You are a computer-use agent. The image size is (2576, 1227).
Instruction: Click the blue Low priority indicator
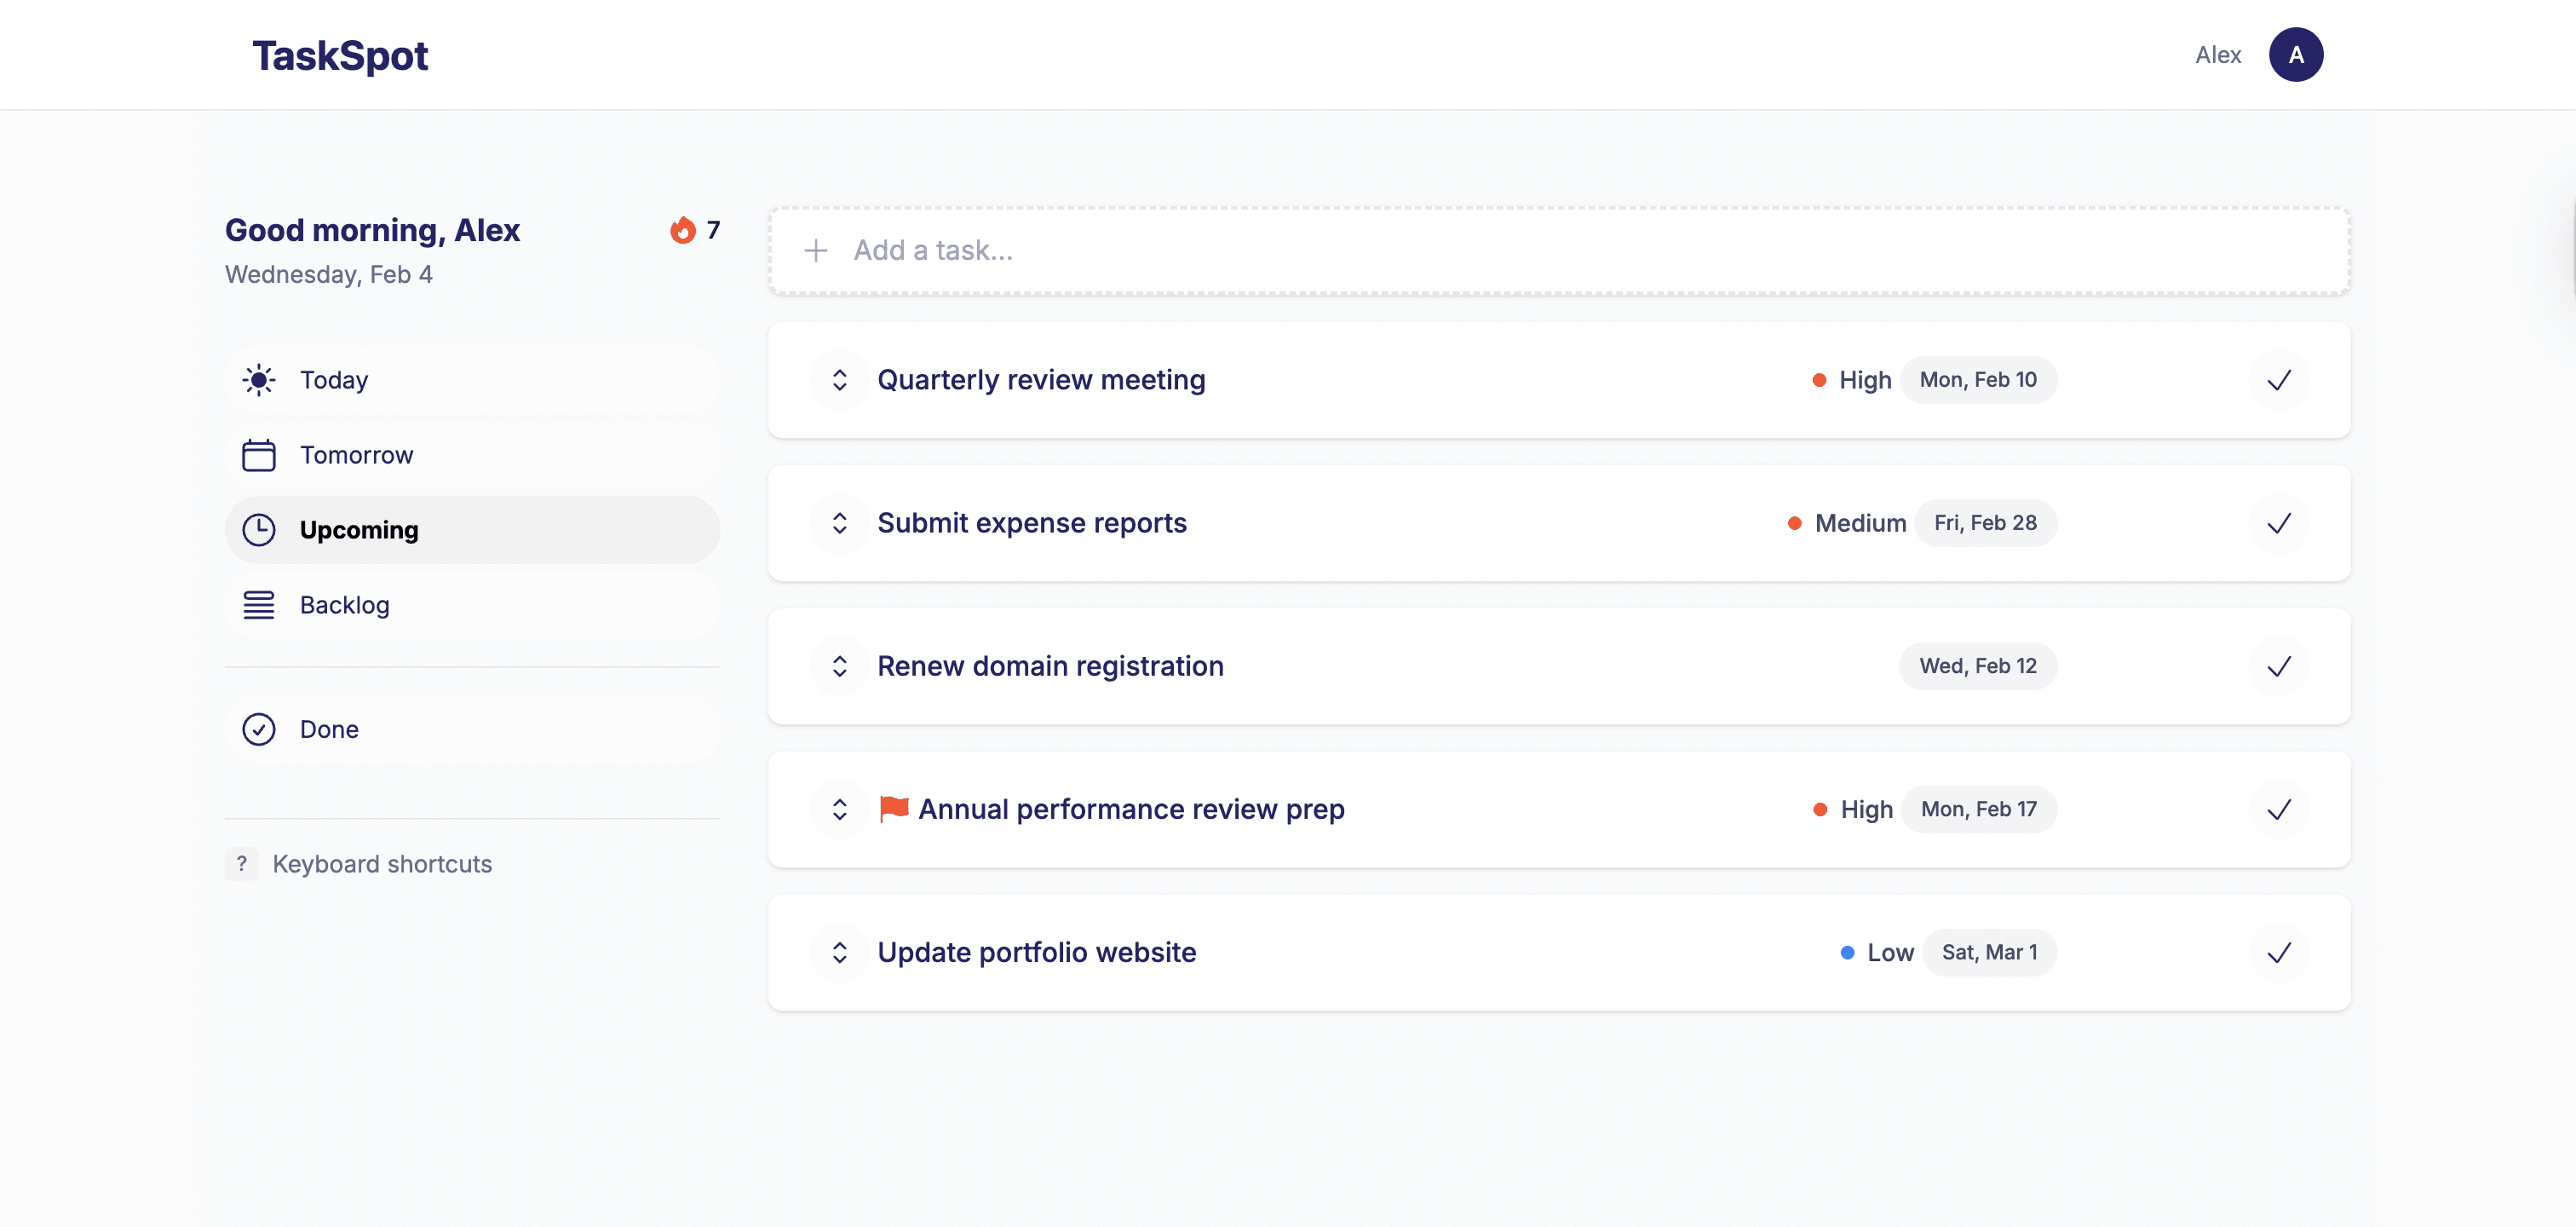(x=1847, y=952)
